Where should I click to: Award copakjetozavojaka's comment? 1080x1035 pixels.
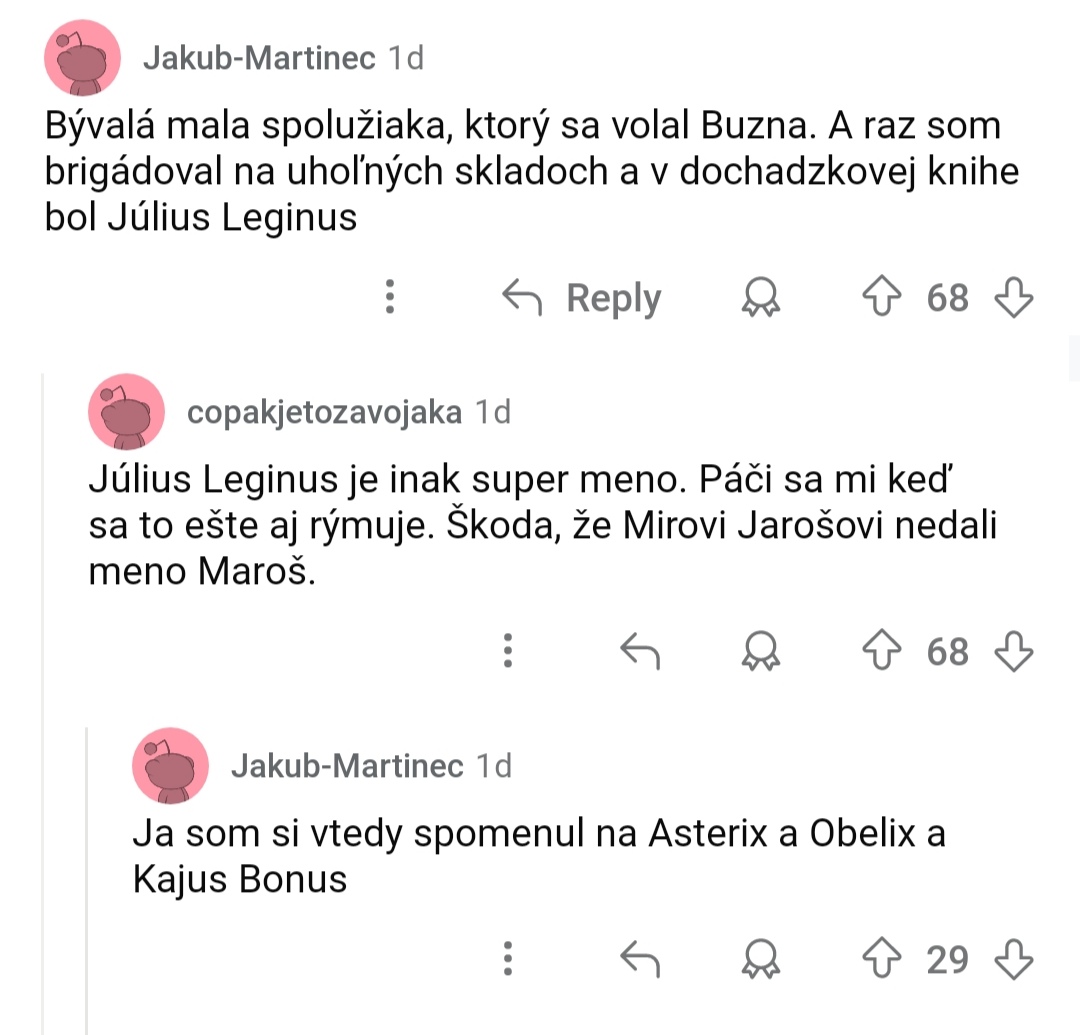(761, 652)
